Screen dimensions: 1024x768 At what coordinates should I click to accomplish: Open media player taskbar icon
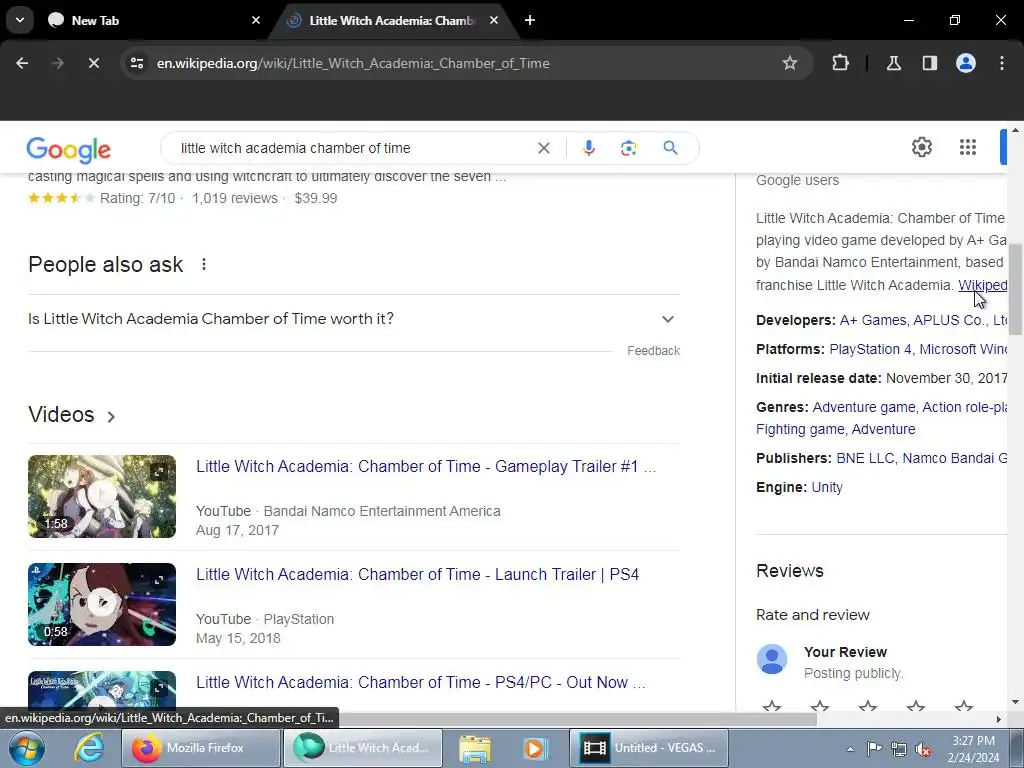tap(534, 748)
